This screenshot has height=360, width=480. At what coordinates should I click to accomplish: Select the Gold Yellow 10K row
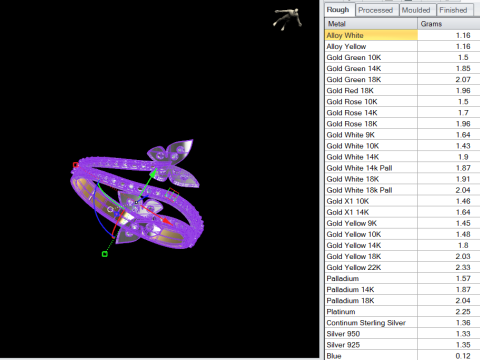[x=402, y=234]
